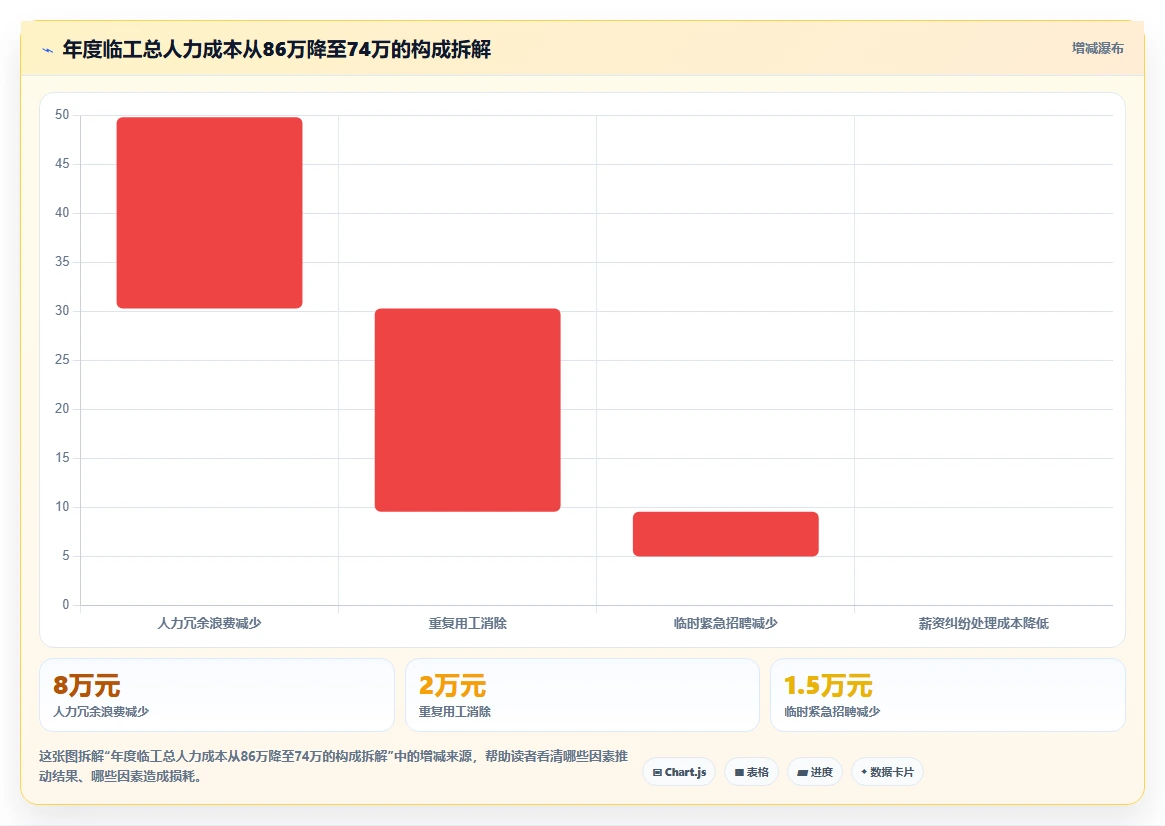
Task: Click the x-axis label 薪资纠纷处理成本降低
Action: pos(984,623)
